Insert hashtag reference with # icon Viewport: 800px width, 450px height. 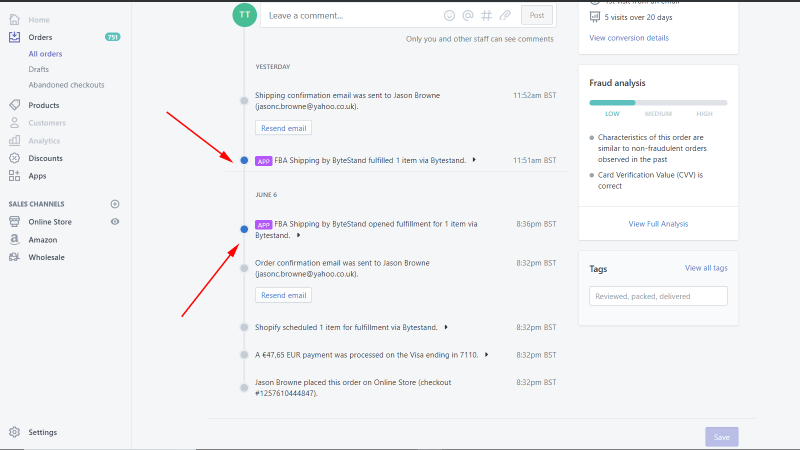(x=486, y=15)
